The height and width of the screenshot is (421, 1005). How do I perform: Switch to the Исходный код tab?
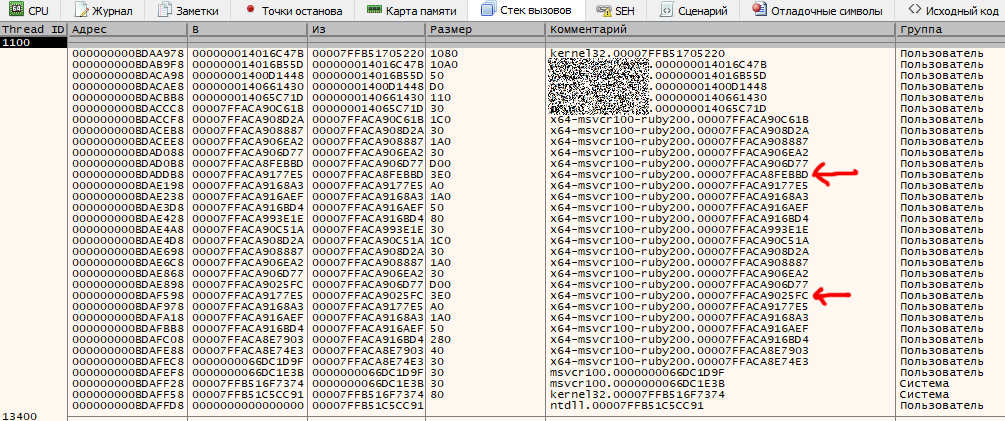point(954,10)
